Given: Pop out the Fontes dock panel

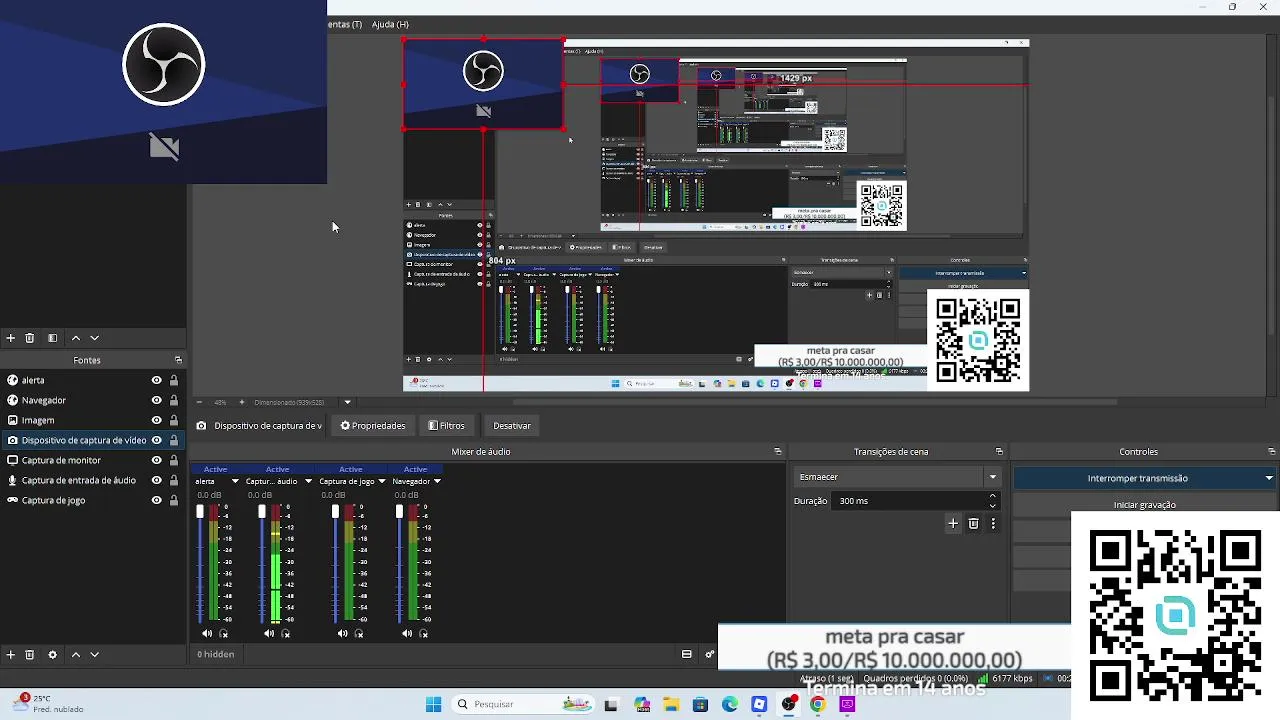Looking at the screenshot, I should click(x=178, y=360).
